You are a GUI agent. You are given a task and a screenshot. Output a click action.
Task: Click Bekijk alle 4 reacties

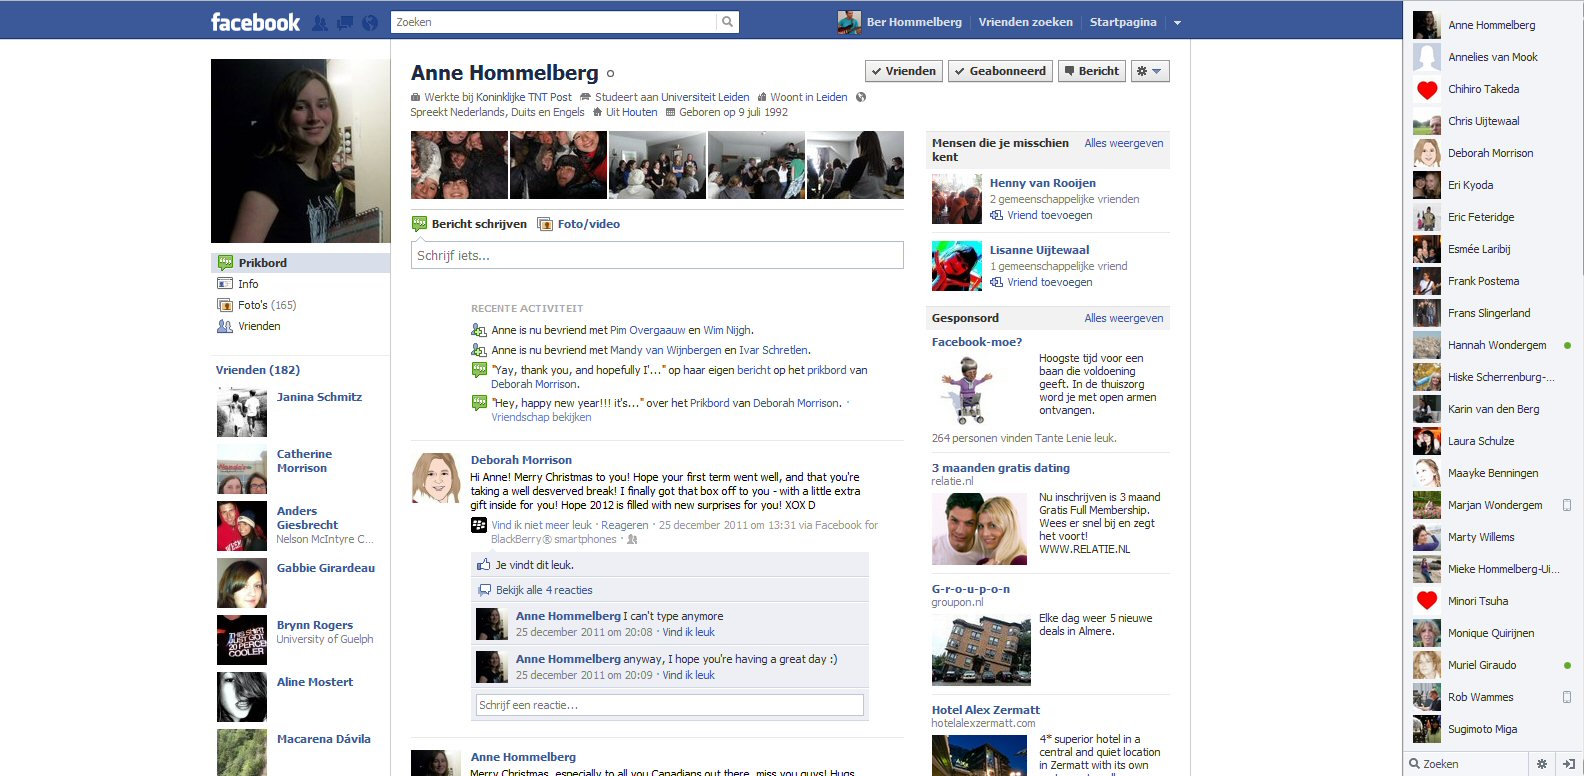pyautogui.click(x=544, y=590)
